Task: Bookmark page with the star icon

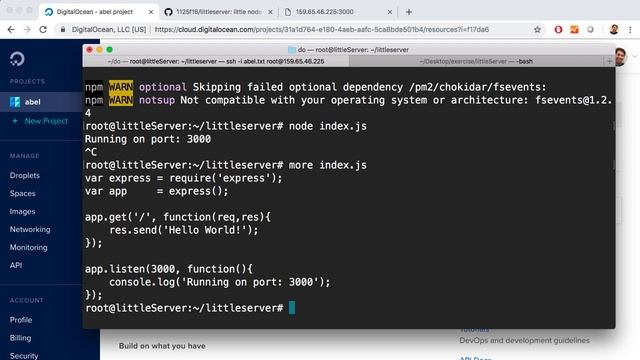Action: (537, 29)
